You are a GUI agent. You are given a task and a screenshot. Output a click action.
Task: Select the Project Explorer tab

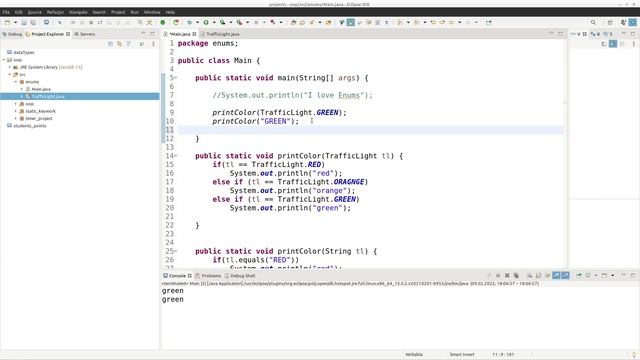pos(47,34)
